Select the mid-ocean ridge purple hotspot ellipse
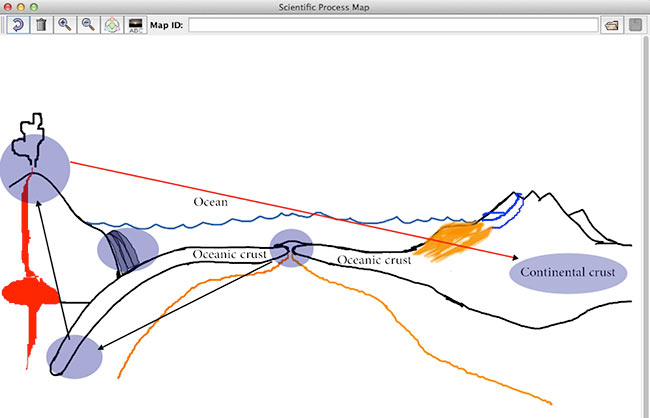Image resolution: width=650 pixels, height=418 pixels. click(291, 248)
